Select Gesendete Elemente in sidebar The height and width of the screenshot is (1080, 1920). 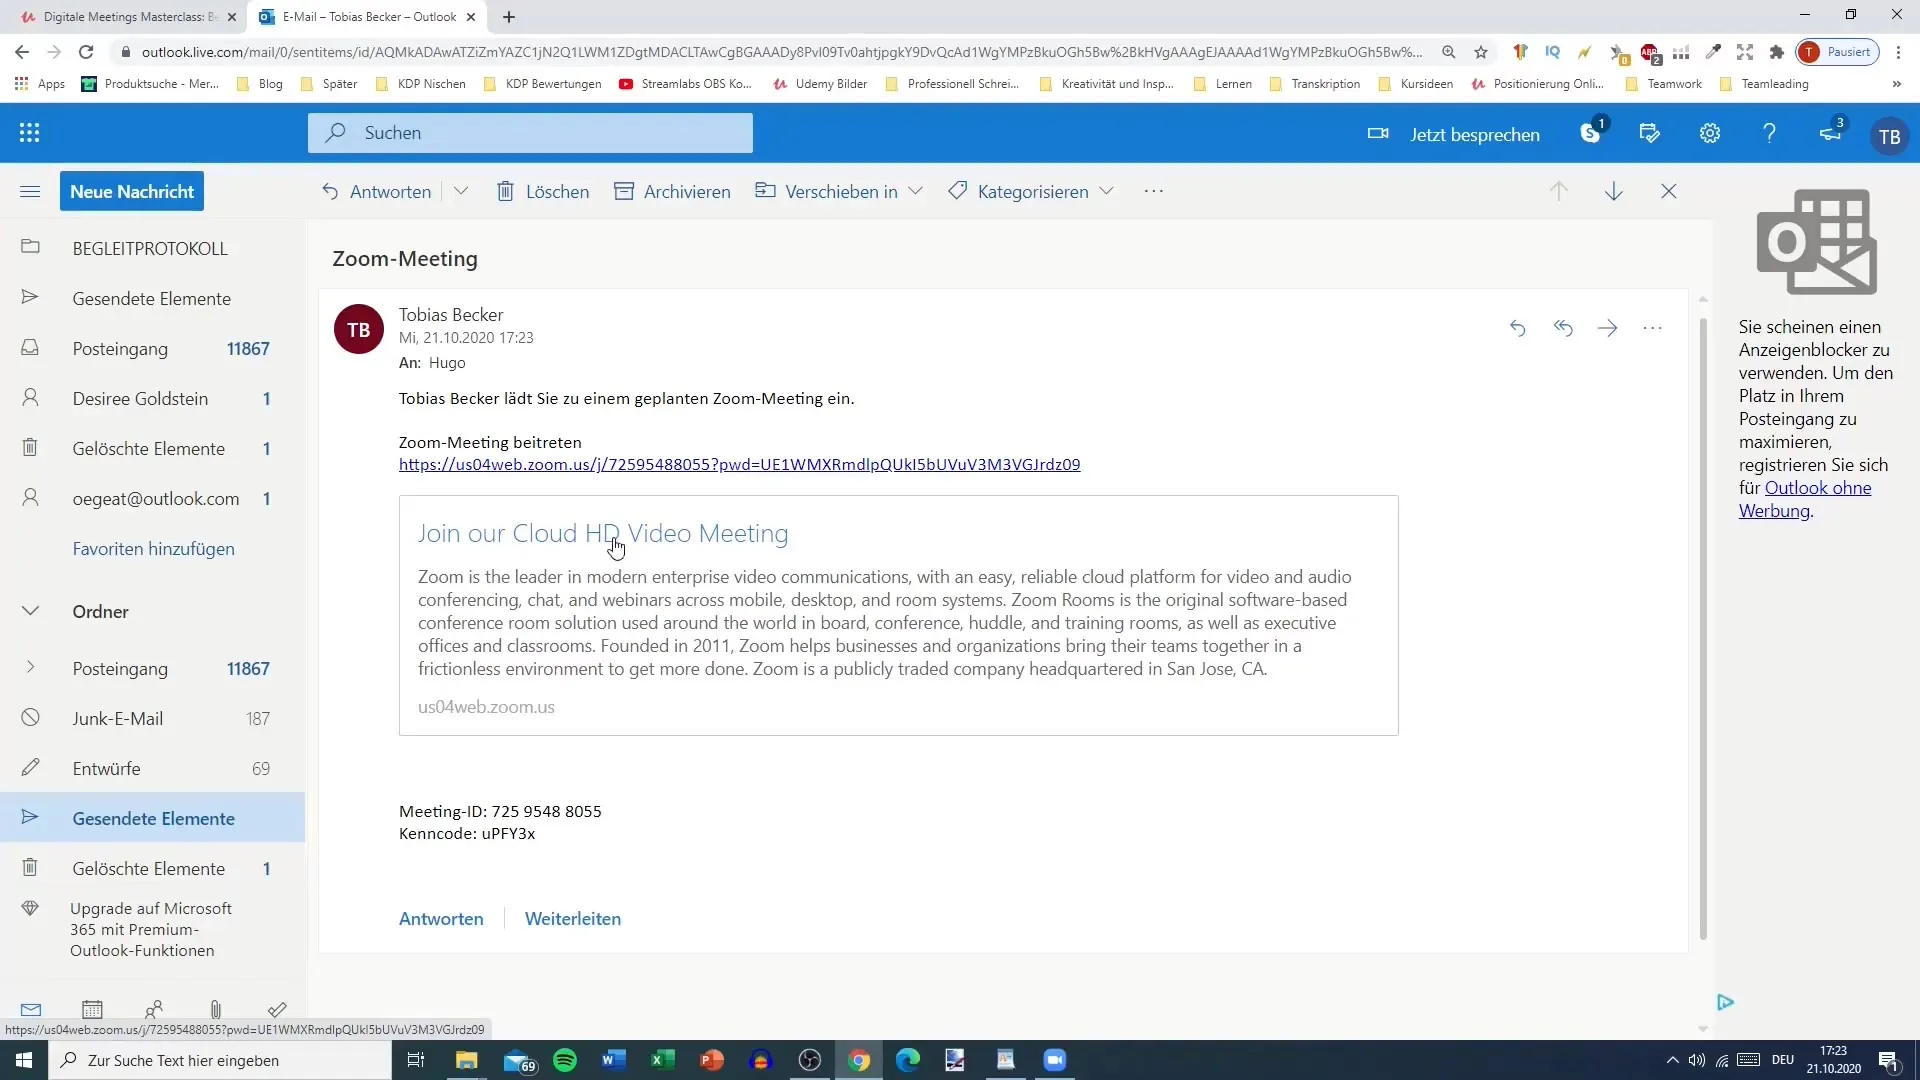pyautogui.click(x=153, y=818)
